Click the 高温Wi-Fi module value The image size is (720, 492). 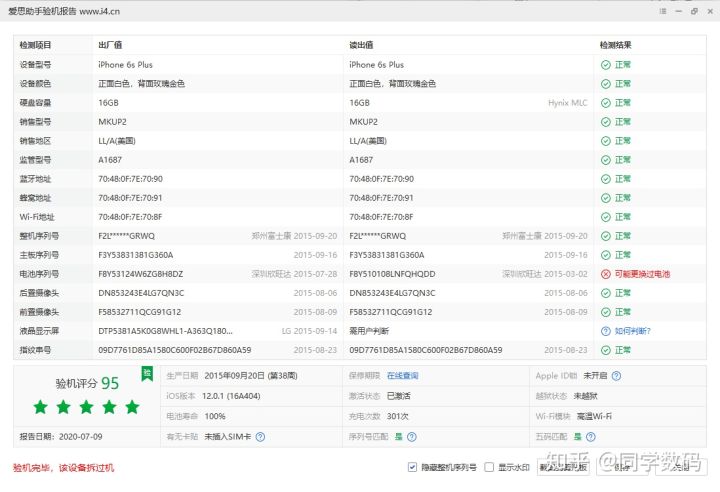coord(594,416)
